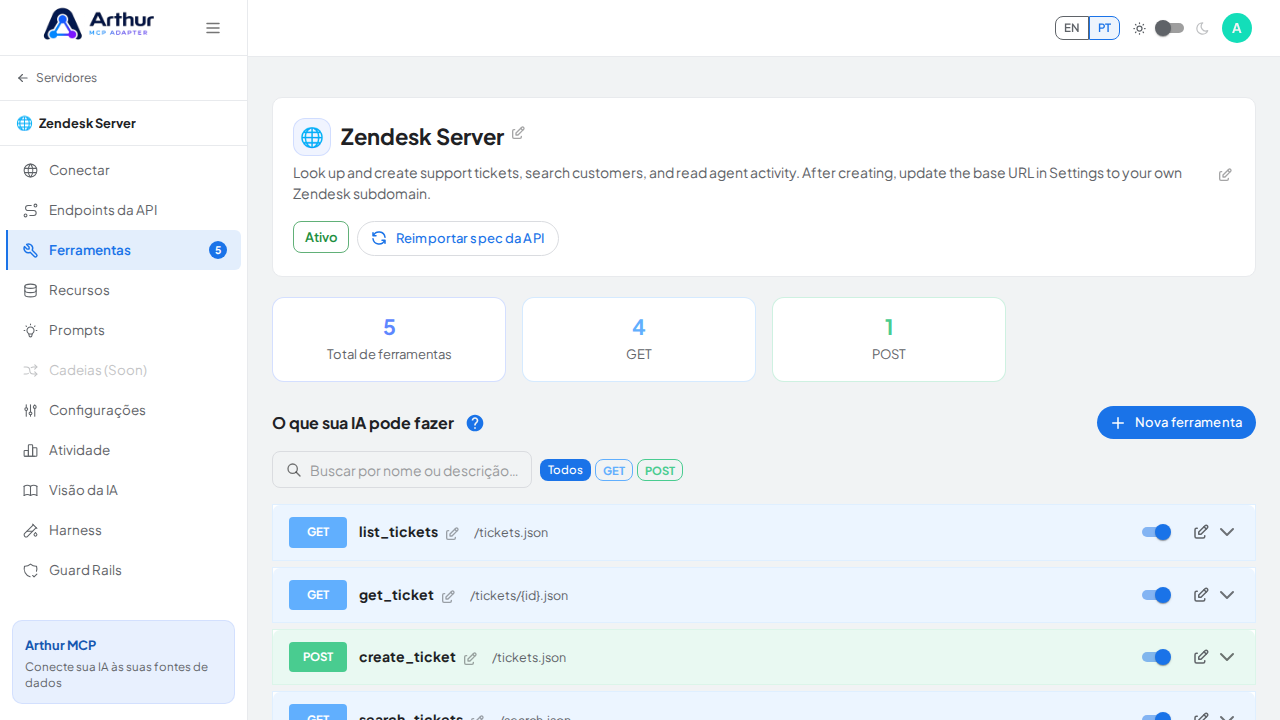Viewport: 1280px width, 720px height.
Task: Click the search magnifier icon
Action: coord(294,470)
